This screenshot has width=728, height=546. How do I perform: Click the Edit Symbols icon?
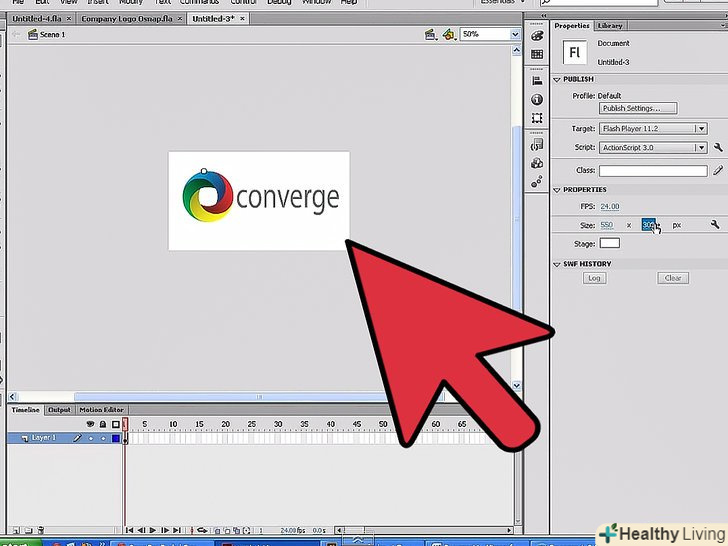coord(449,34)
